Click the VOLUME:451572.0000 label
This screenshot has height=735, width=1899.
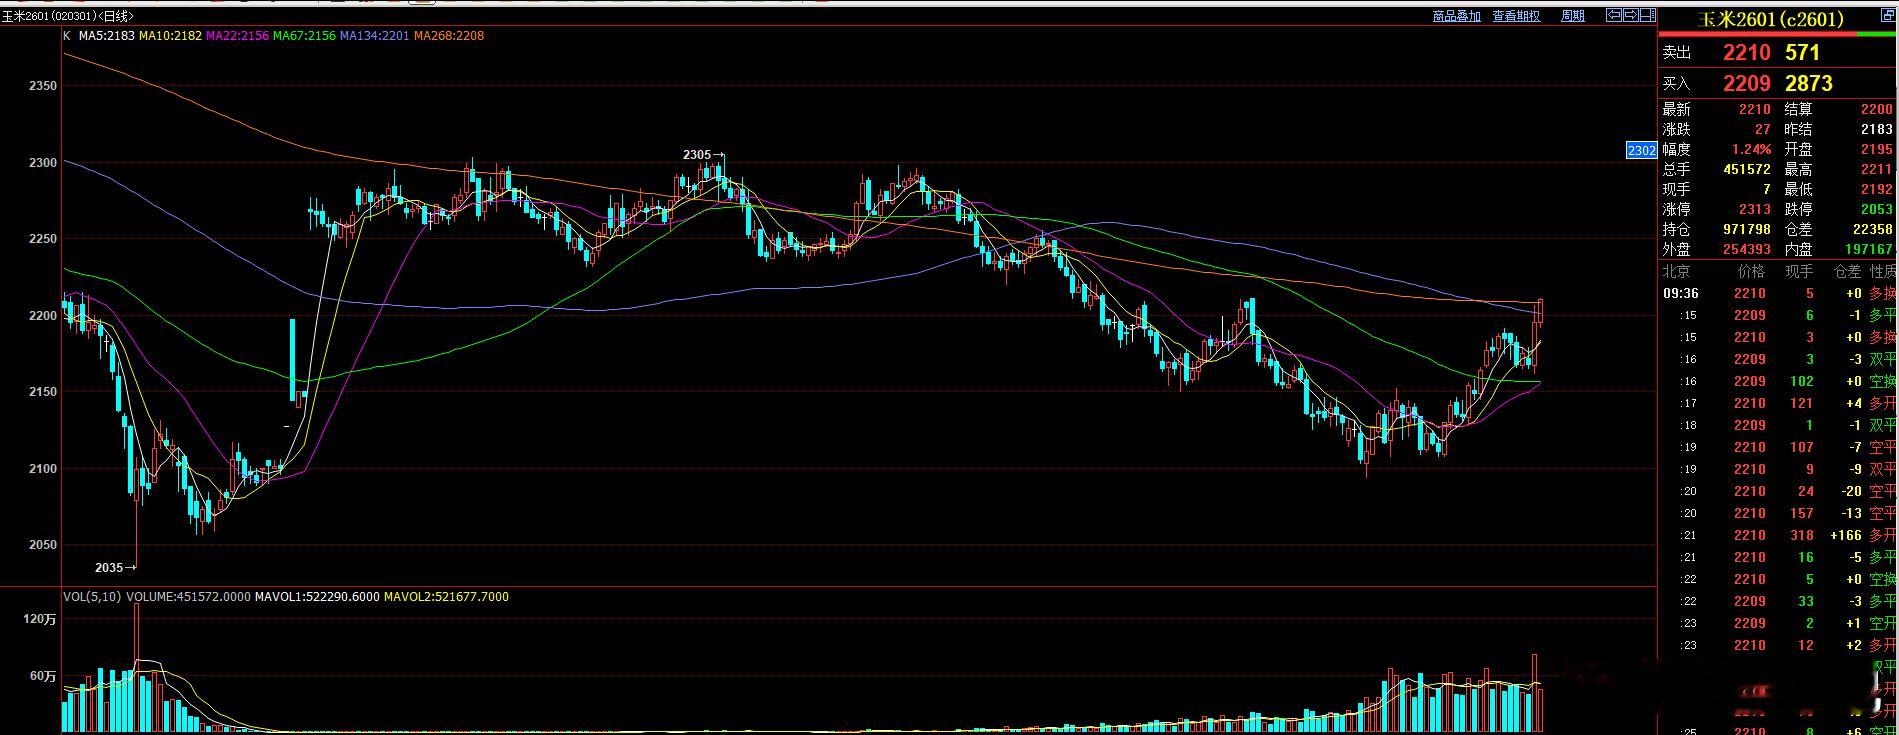pos(188,597)
